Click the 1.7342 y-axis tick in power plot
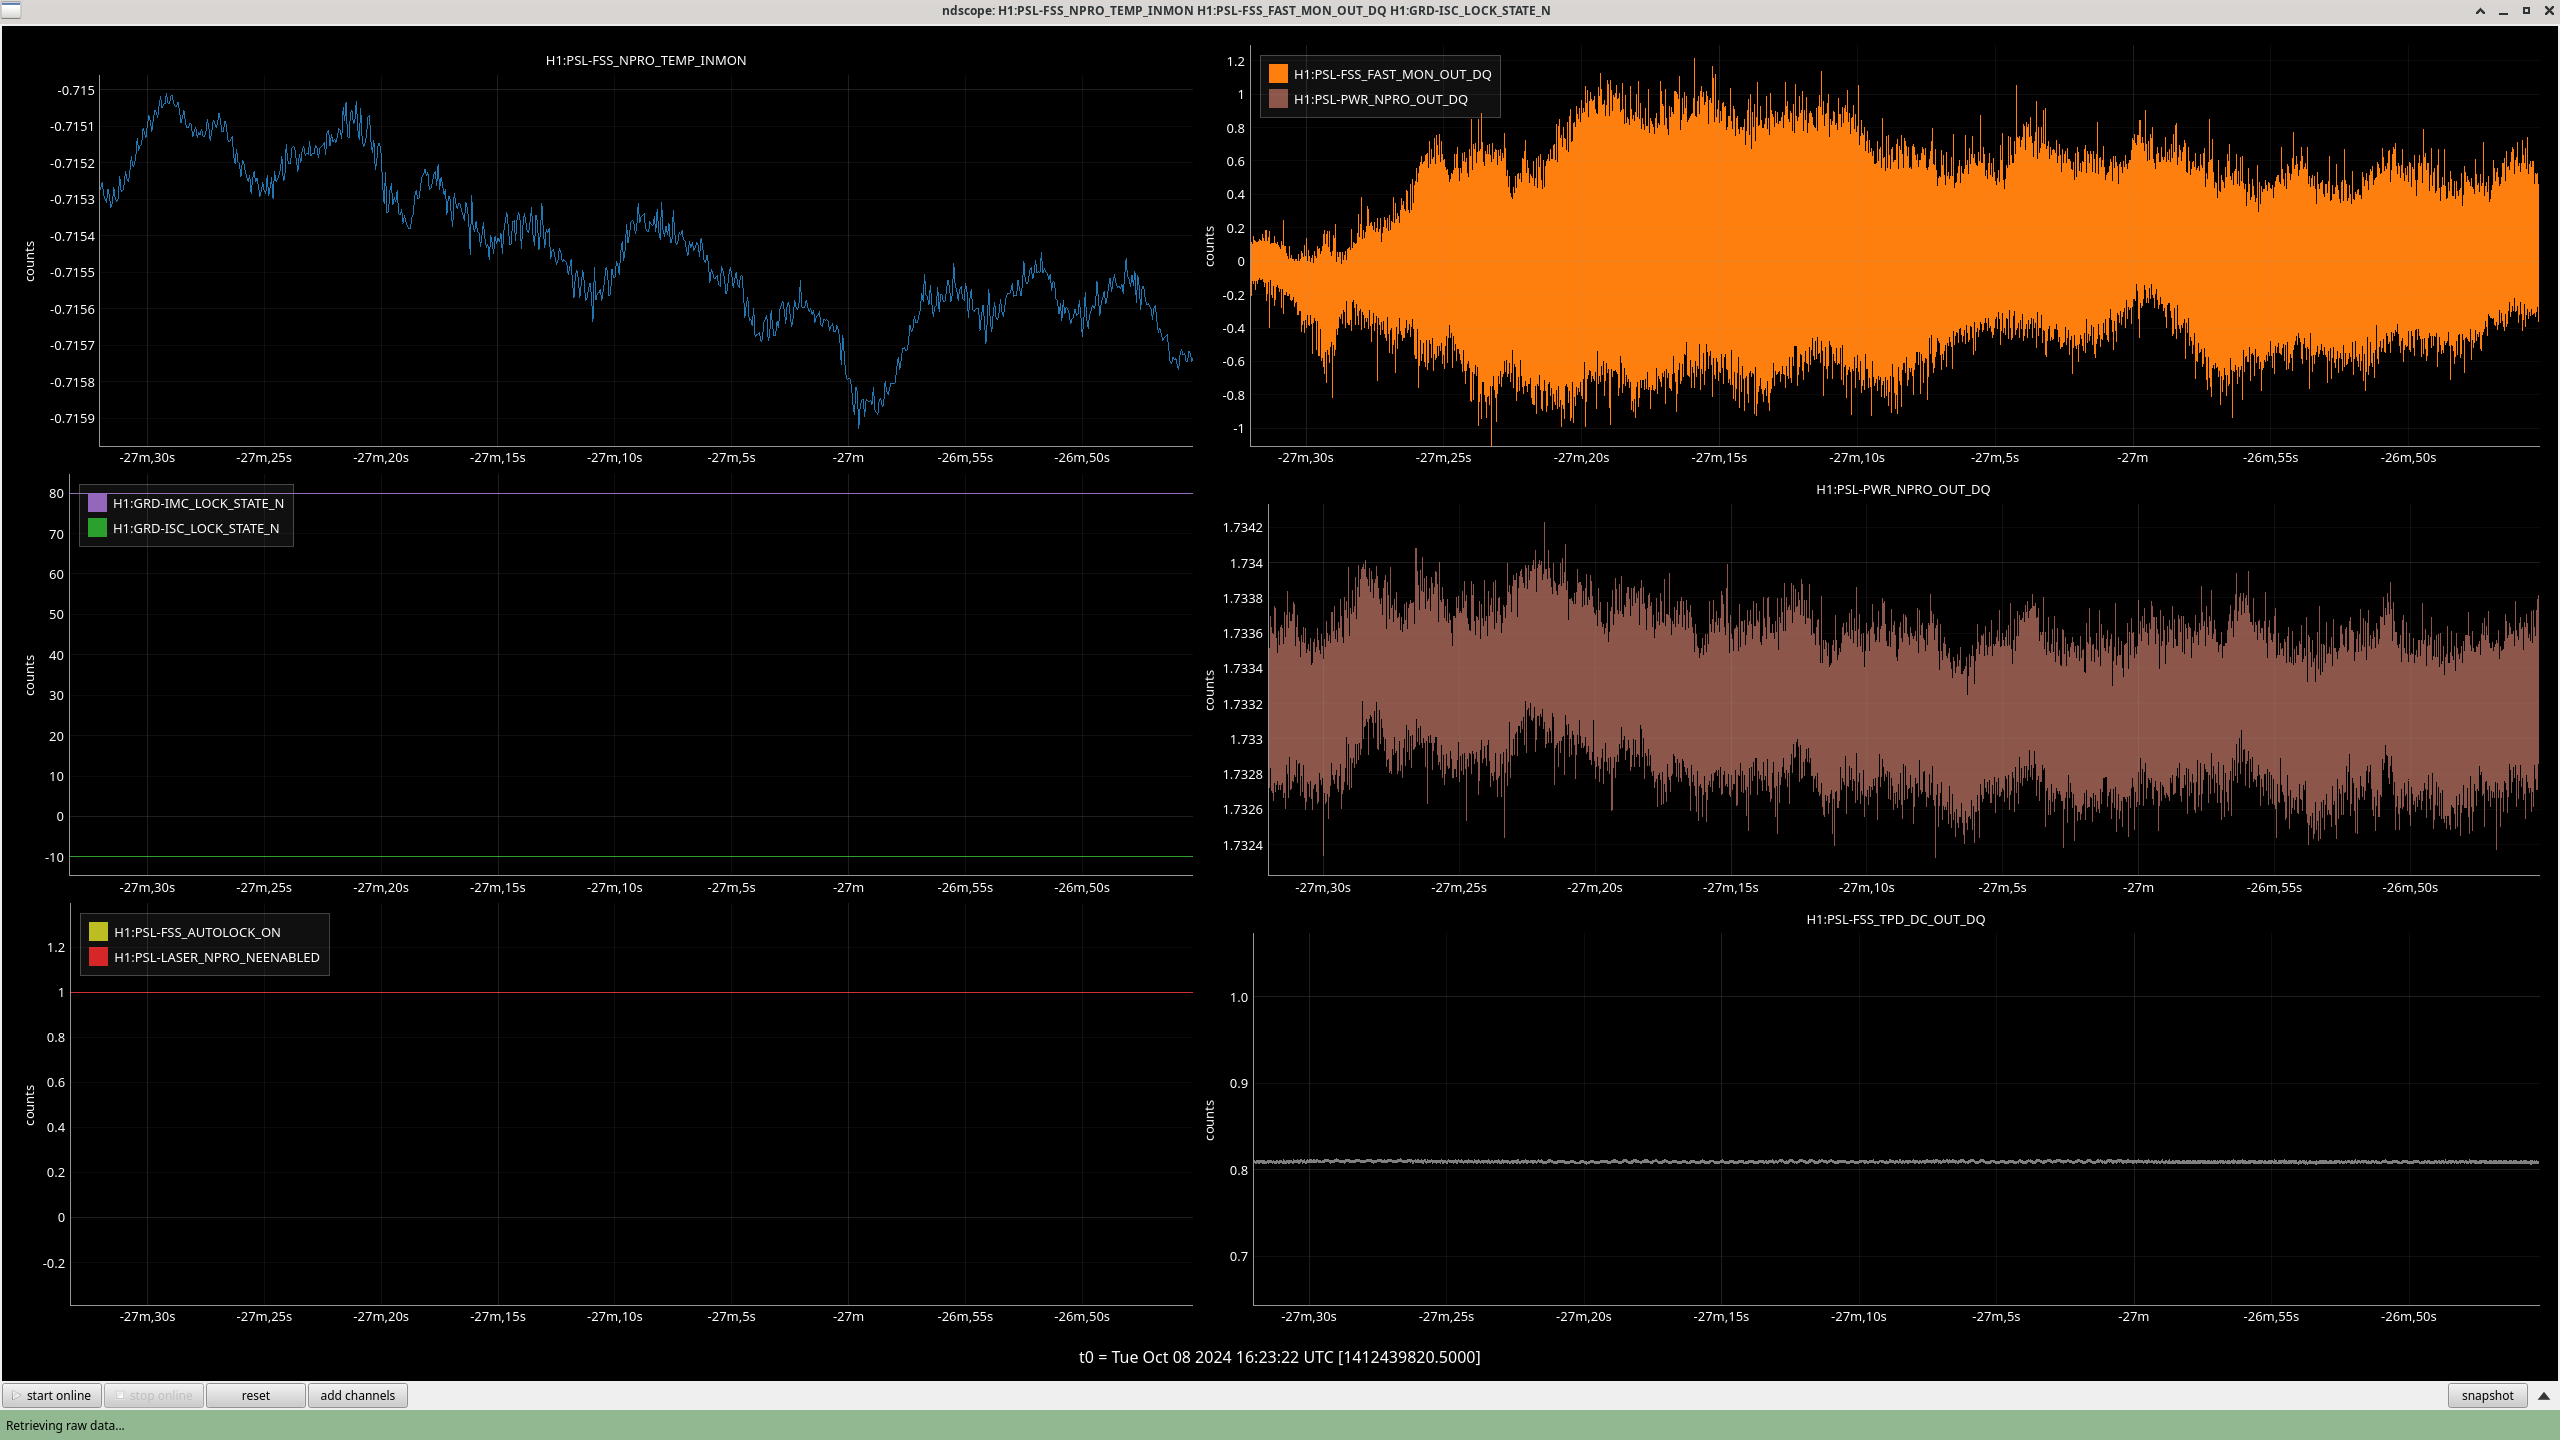Viewport: 2560px width, 1440px height. pyautogui.click(x=1243, y=527)
